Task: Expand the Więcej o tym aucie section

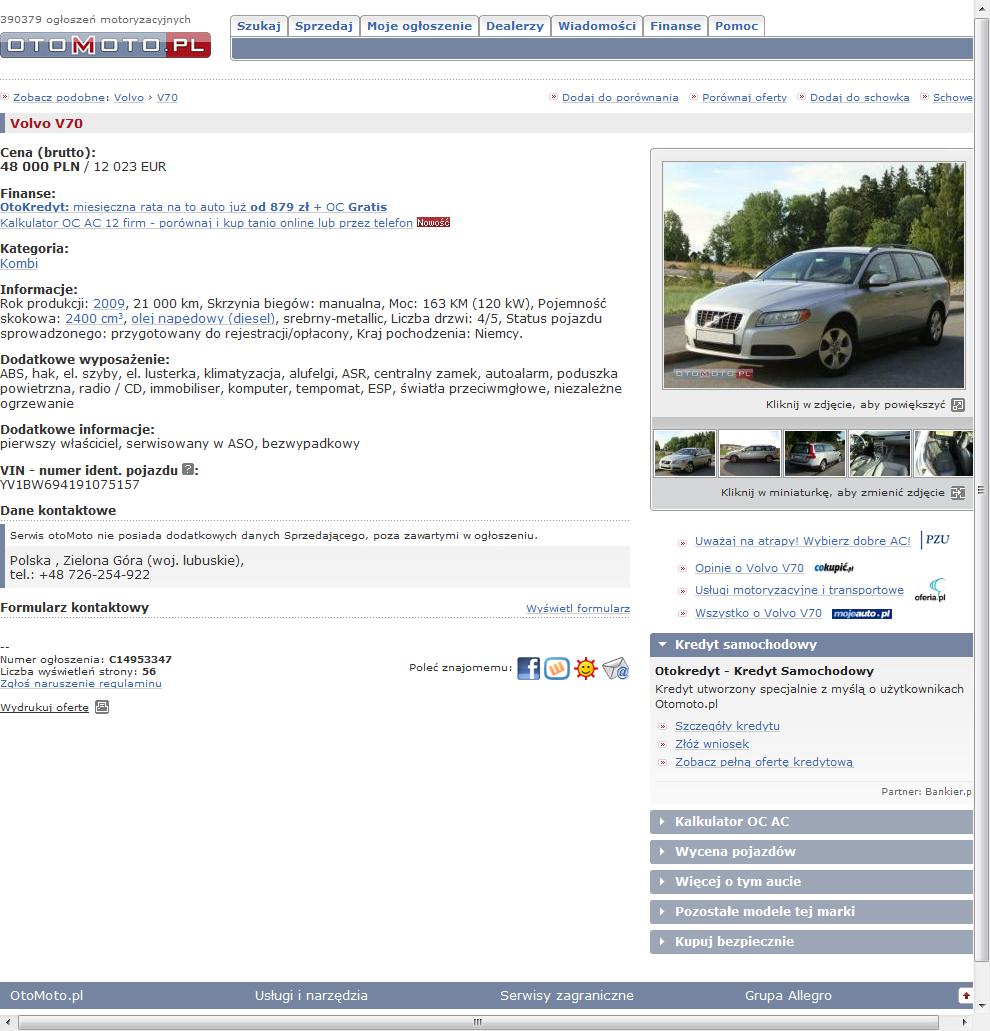Action: [x=811, y=882]
